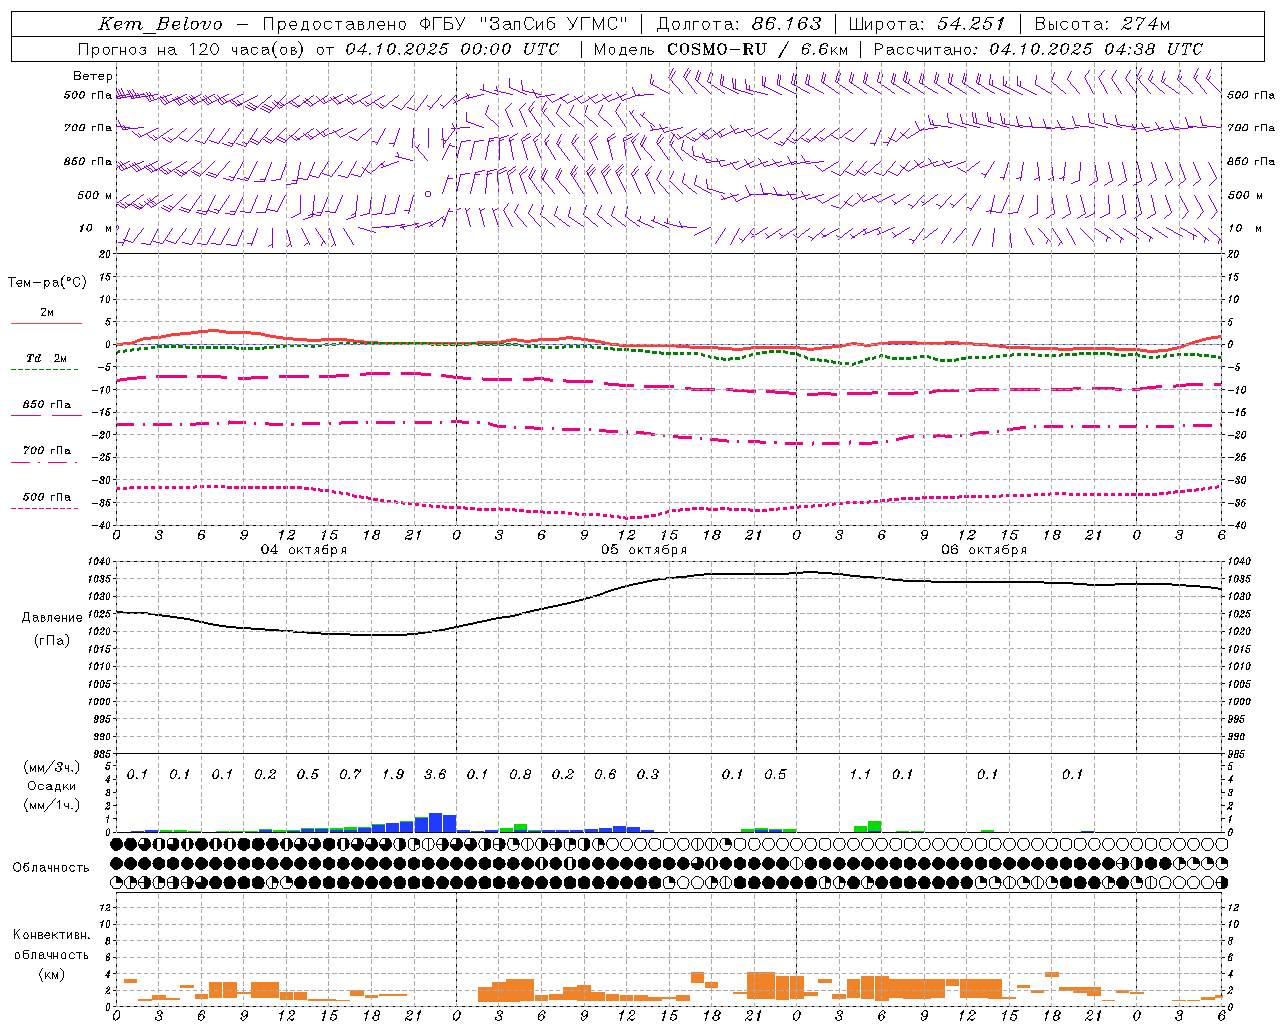The height and width of the screenshot is (1024, 1280).
Task: Click the (мм/3ч.) precipitation unit label
Action: point(52,767)
